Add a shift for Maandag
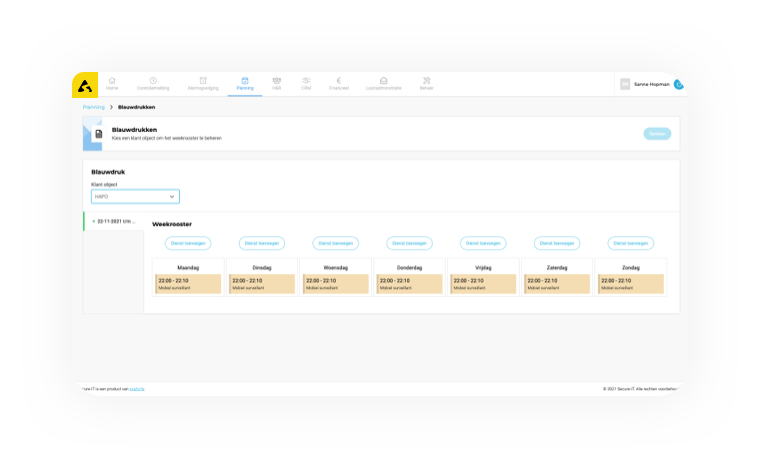The image size is (760, 468). pyautogui.click(x=188, y=243)
